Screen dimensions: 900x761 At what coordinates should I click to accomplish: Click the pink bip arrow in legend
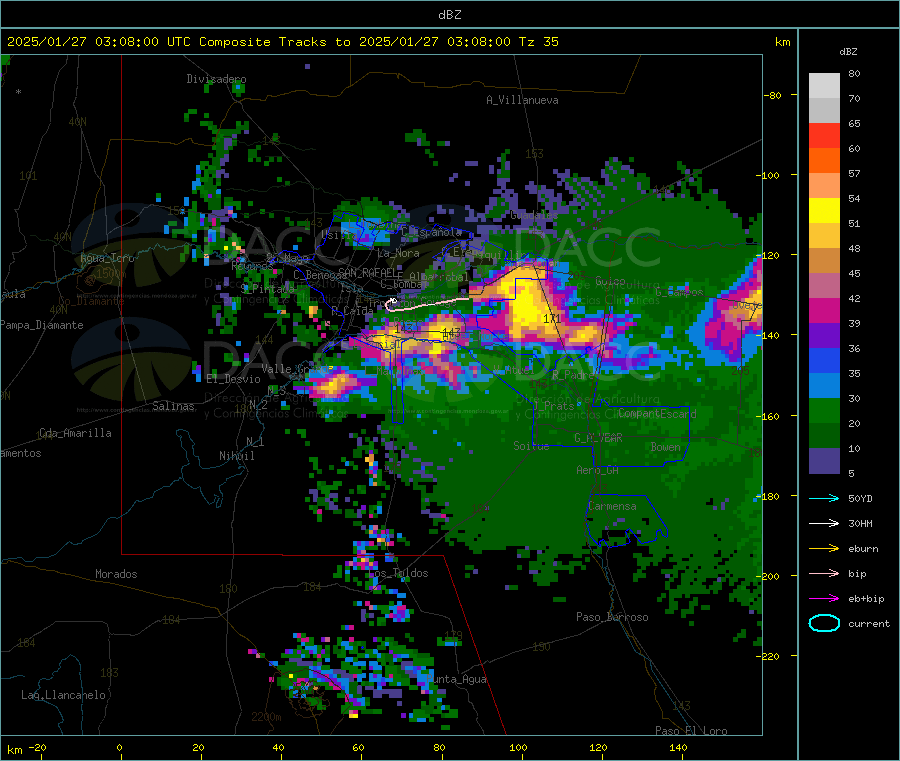[824, 573]
